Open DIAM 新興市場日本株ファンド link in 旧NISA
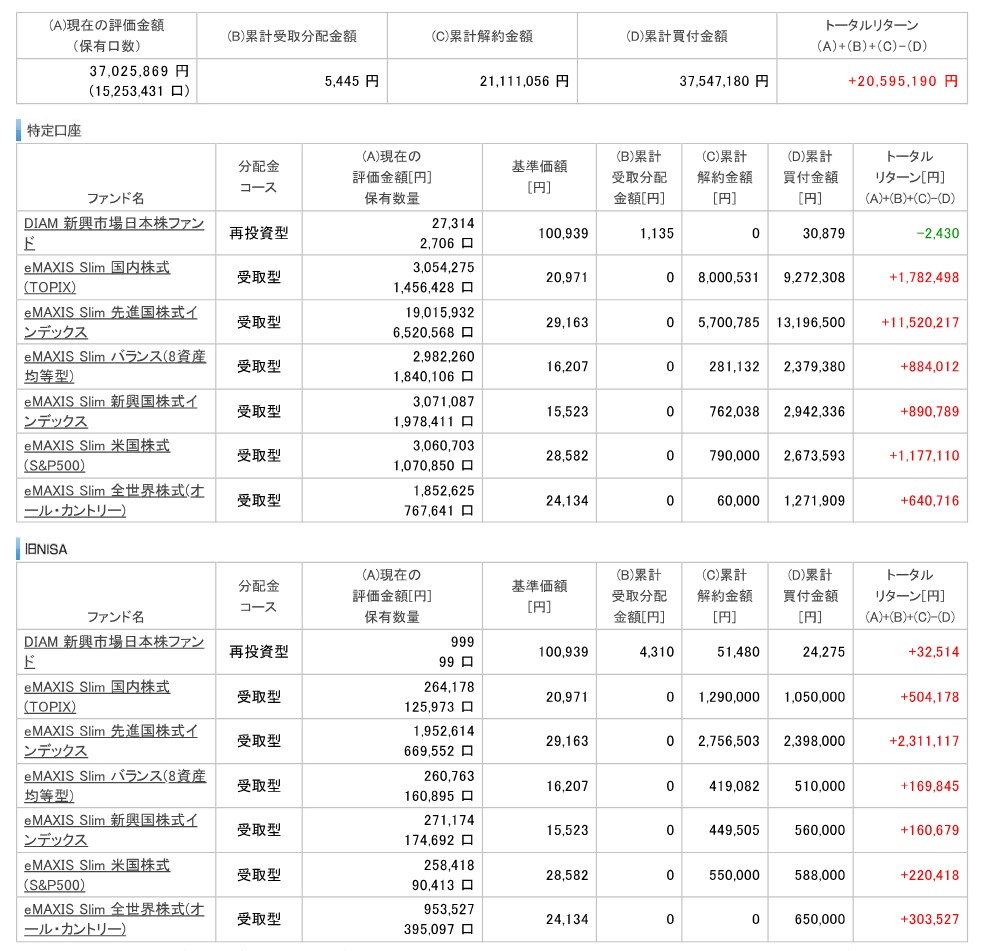Screen dimensions: 984x951 pyautogui.click(x=114, y=652)
